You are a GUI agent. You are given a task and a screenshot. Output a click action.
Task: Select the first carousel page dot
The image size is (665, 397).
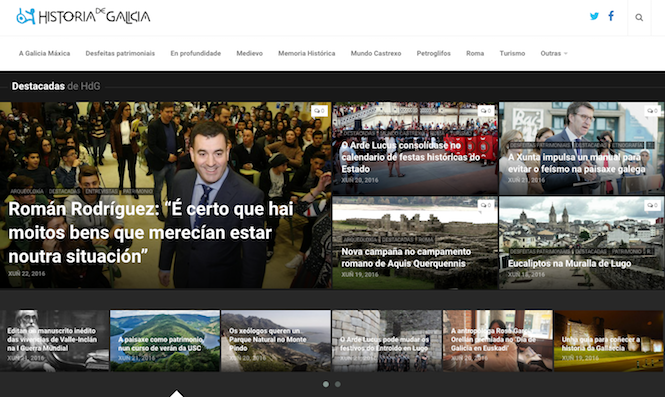tap(326, 384)
